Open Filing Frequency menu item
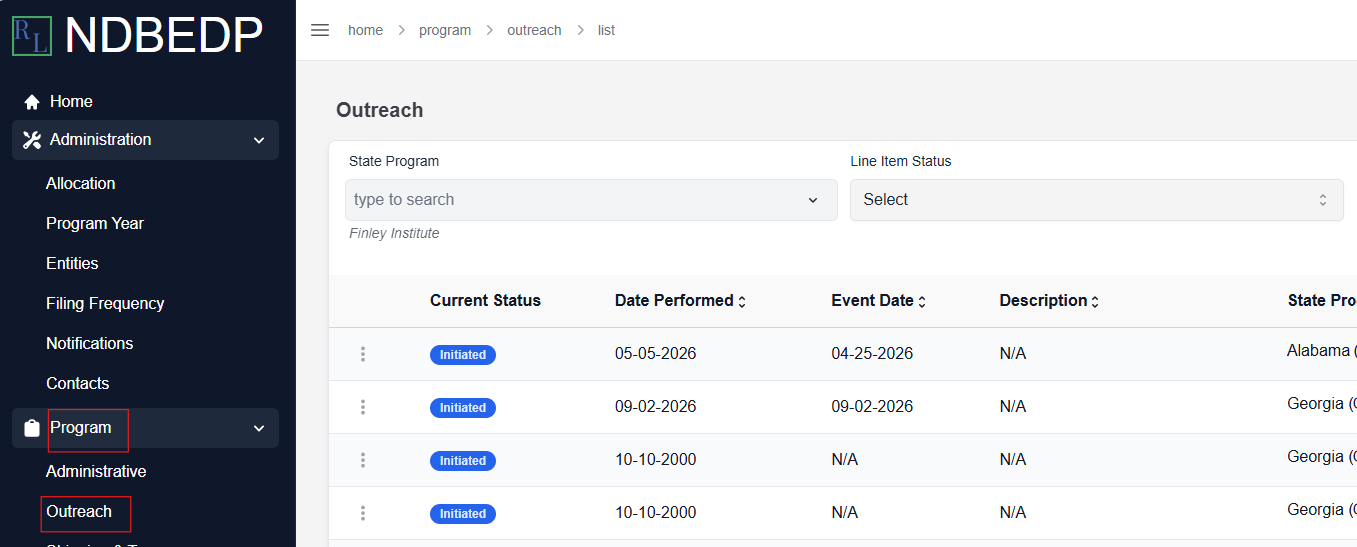This screenshot has height=547, width=1357. click(105, 303)
